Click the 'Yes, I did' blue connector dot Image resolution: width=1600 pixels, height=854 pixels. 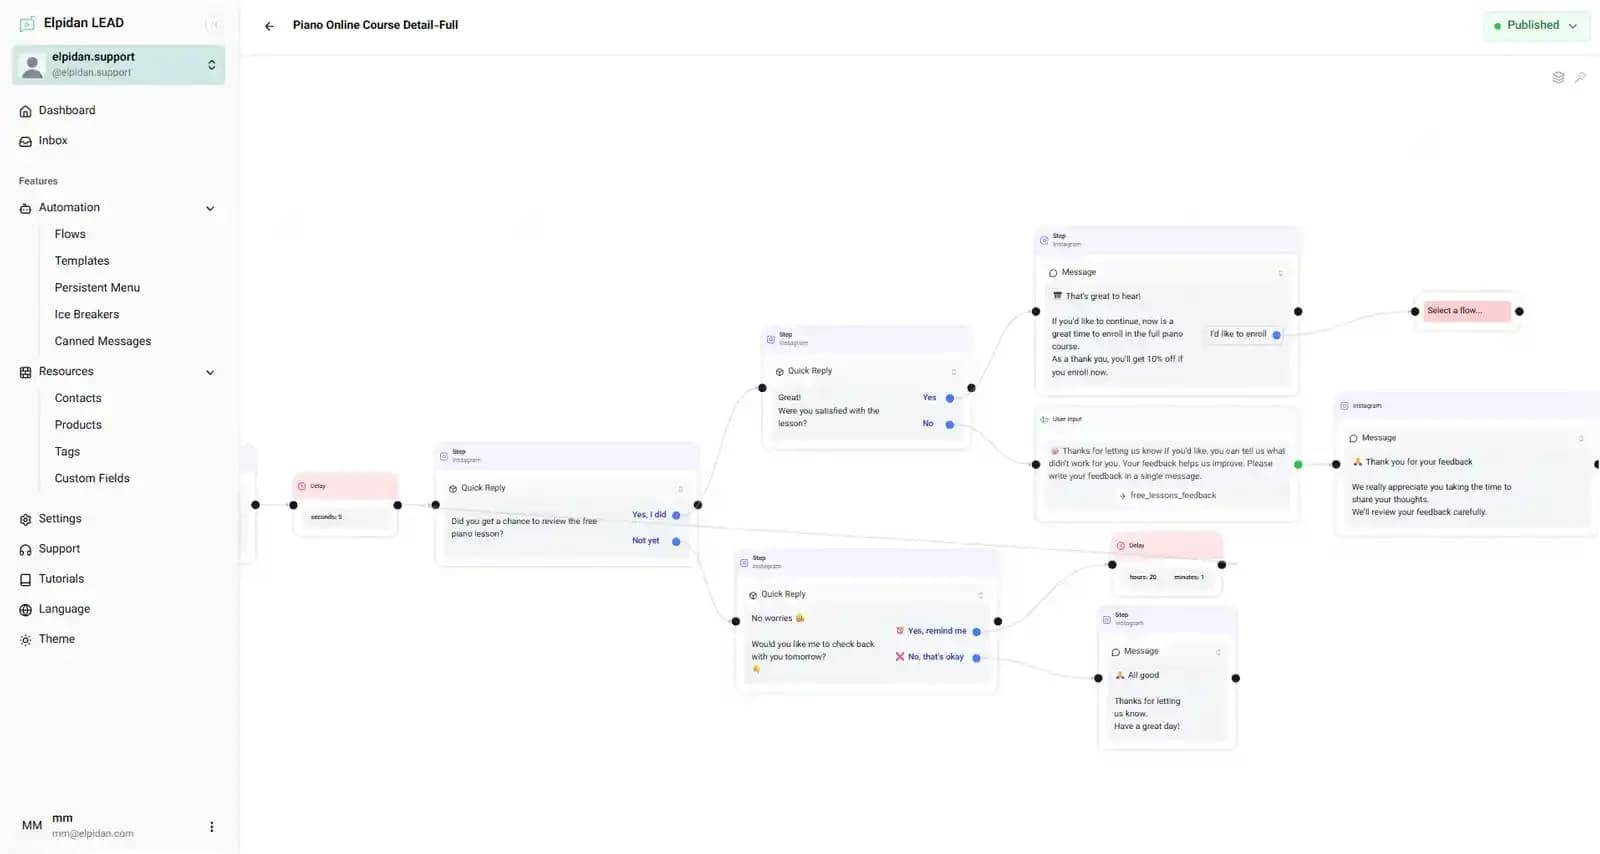676,516
